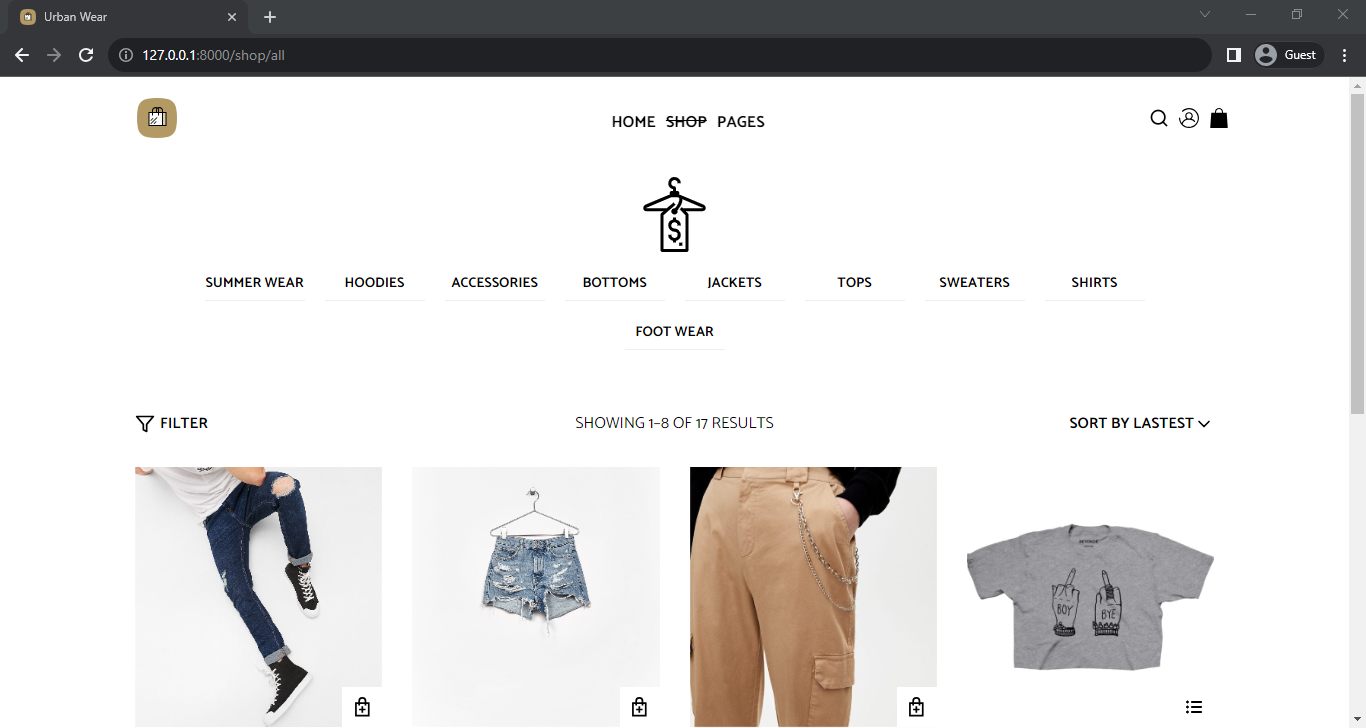
Task: Go to the Home menu item
Action: click(634, 122)
